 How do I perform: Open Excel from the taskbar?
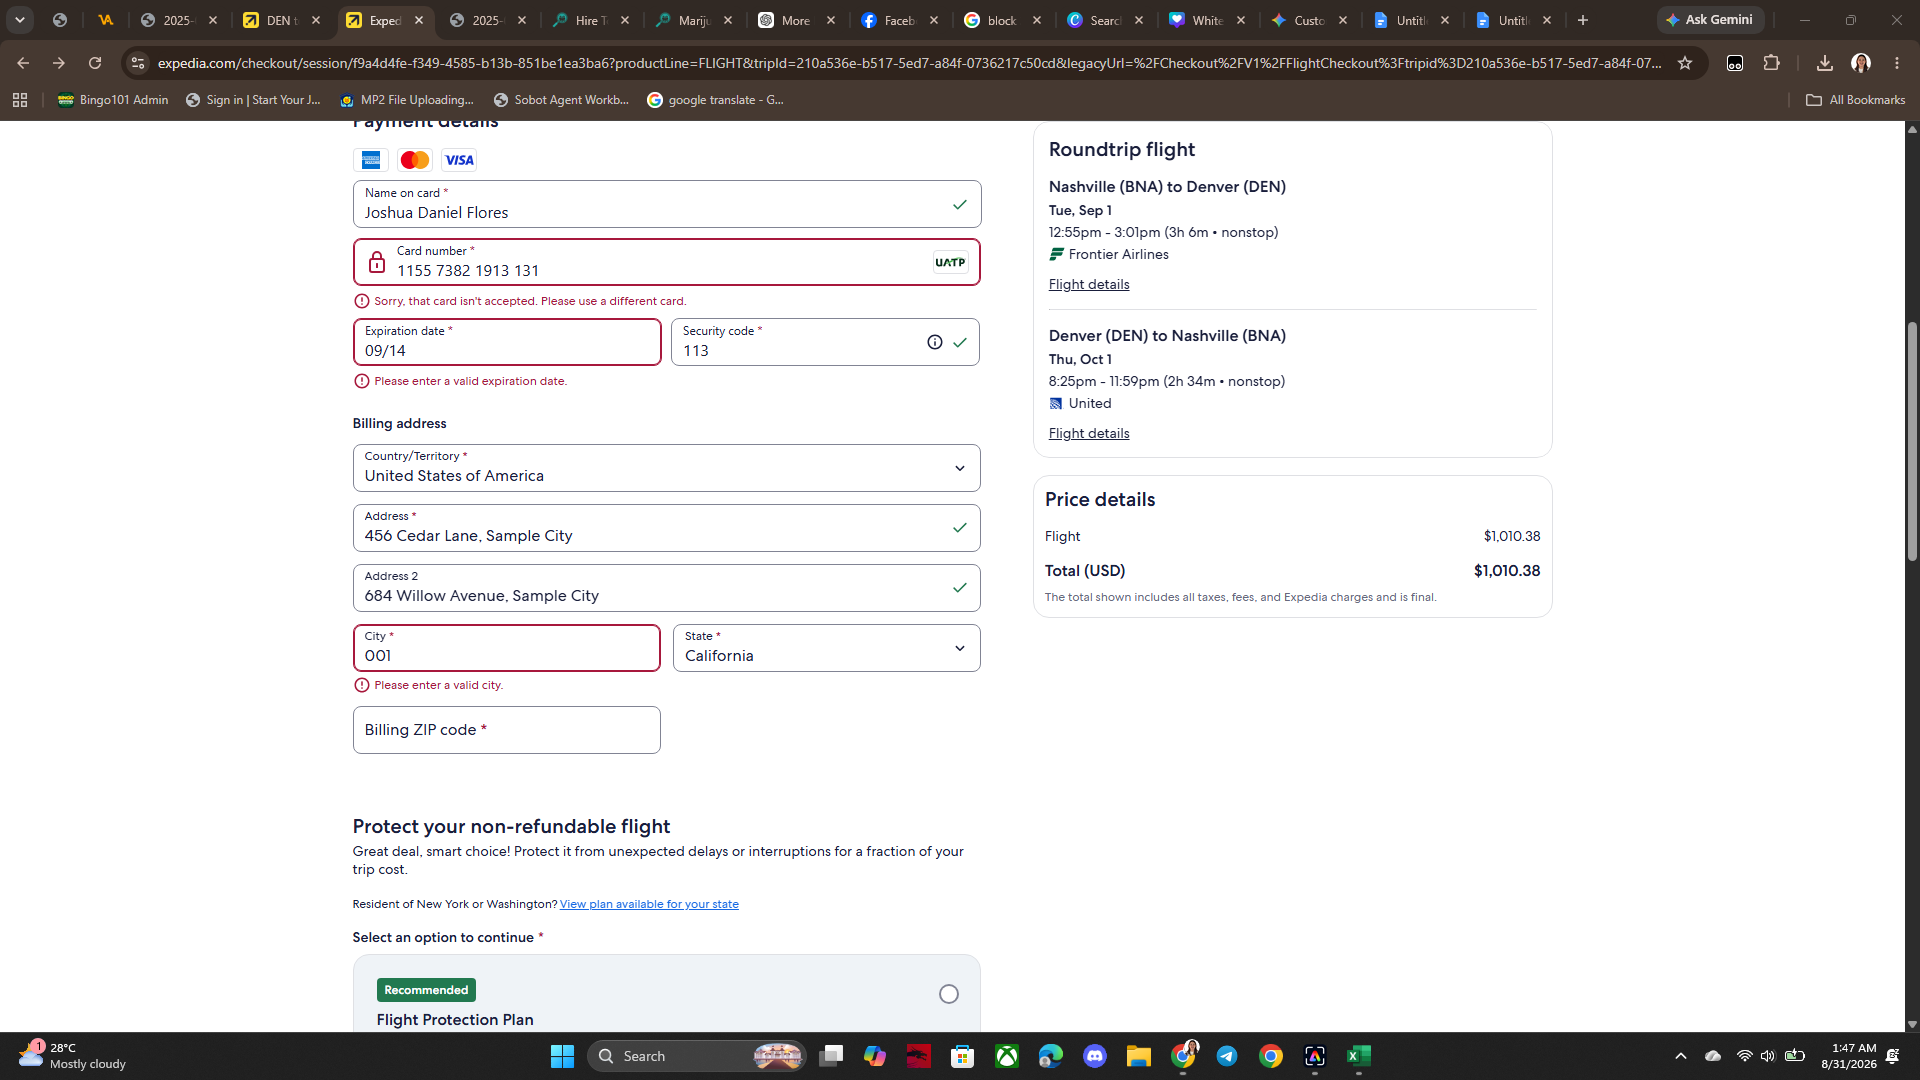[x=1359, y=1056]
